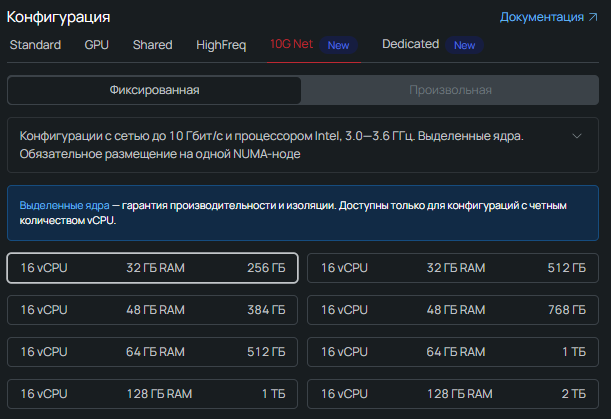
Task: Pick 16 vCPU 64 ГБ RAM 512 ГБ
Action: pyautogui.click(x=152, y=352)
